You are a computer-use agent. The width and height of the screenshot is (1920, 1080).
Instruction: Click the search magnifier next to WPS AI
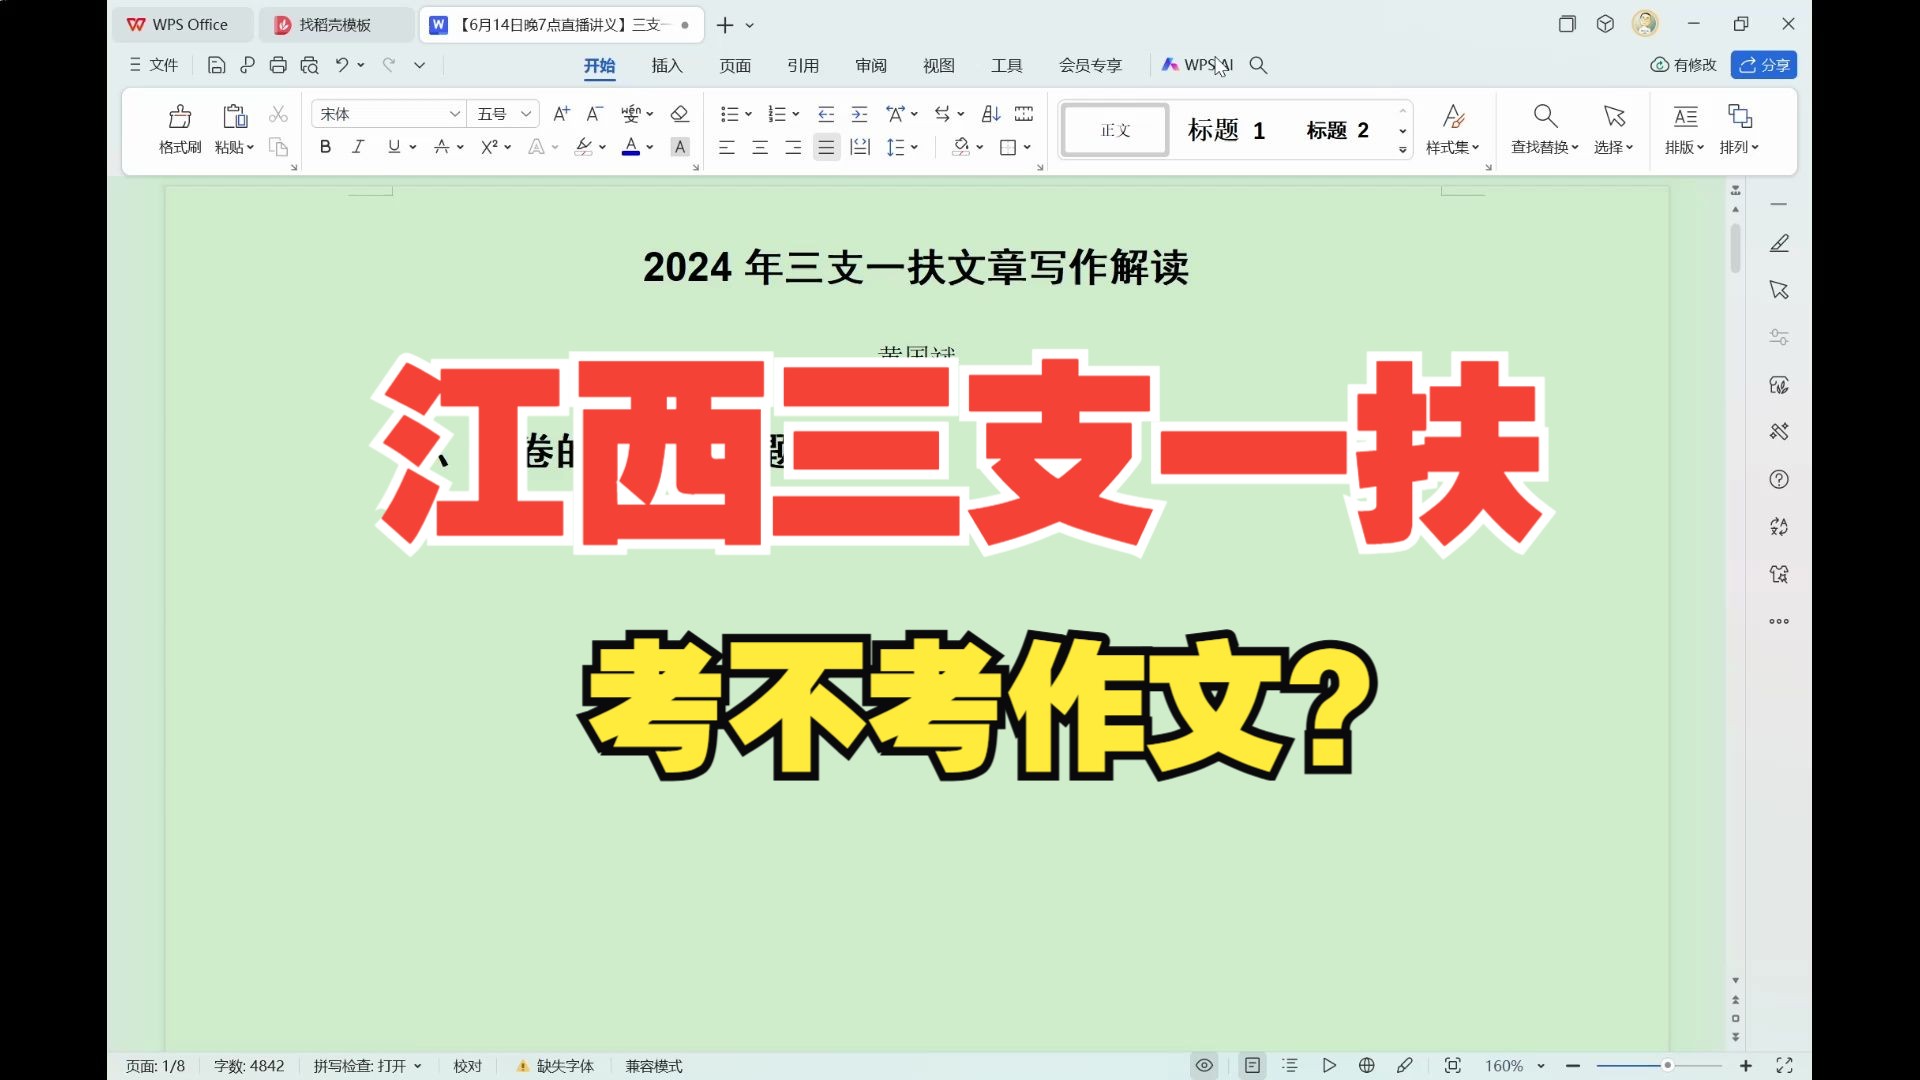[x=1259, y=65]
